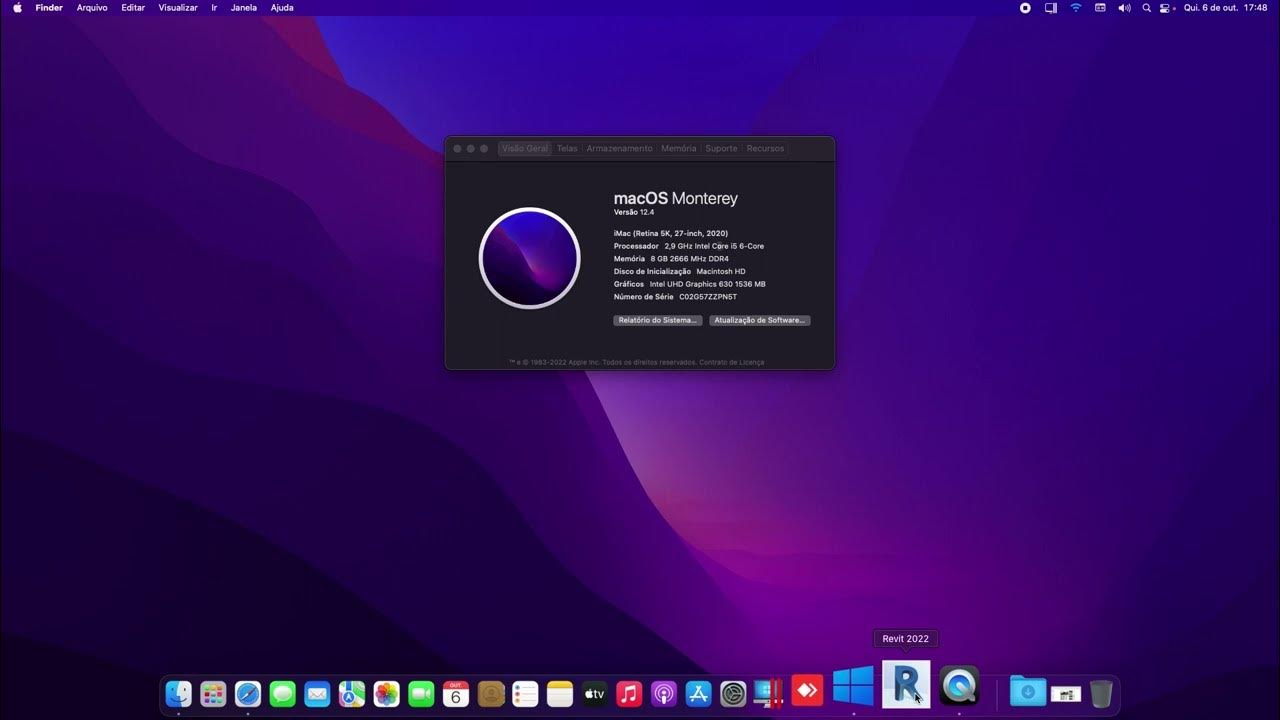Open the Ajuda menu
Image resolution: width=1280 pixels, height=720 pixels.
click(282, 7)
